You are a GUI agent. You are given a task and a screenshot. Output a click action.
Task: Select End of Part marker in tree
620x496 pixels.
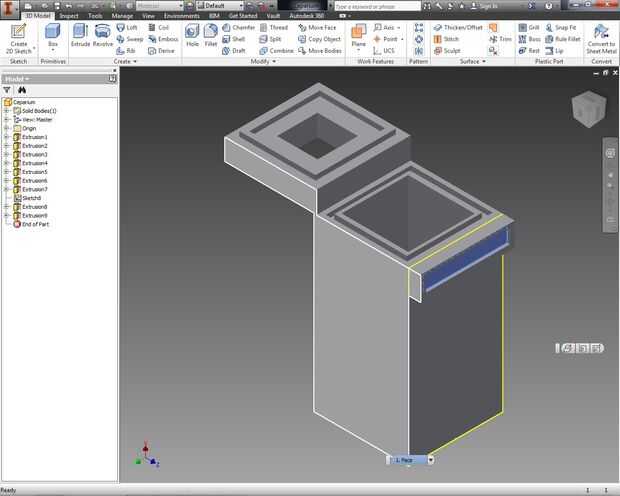(x=32, y=224)
